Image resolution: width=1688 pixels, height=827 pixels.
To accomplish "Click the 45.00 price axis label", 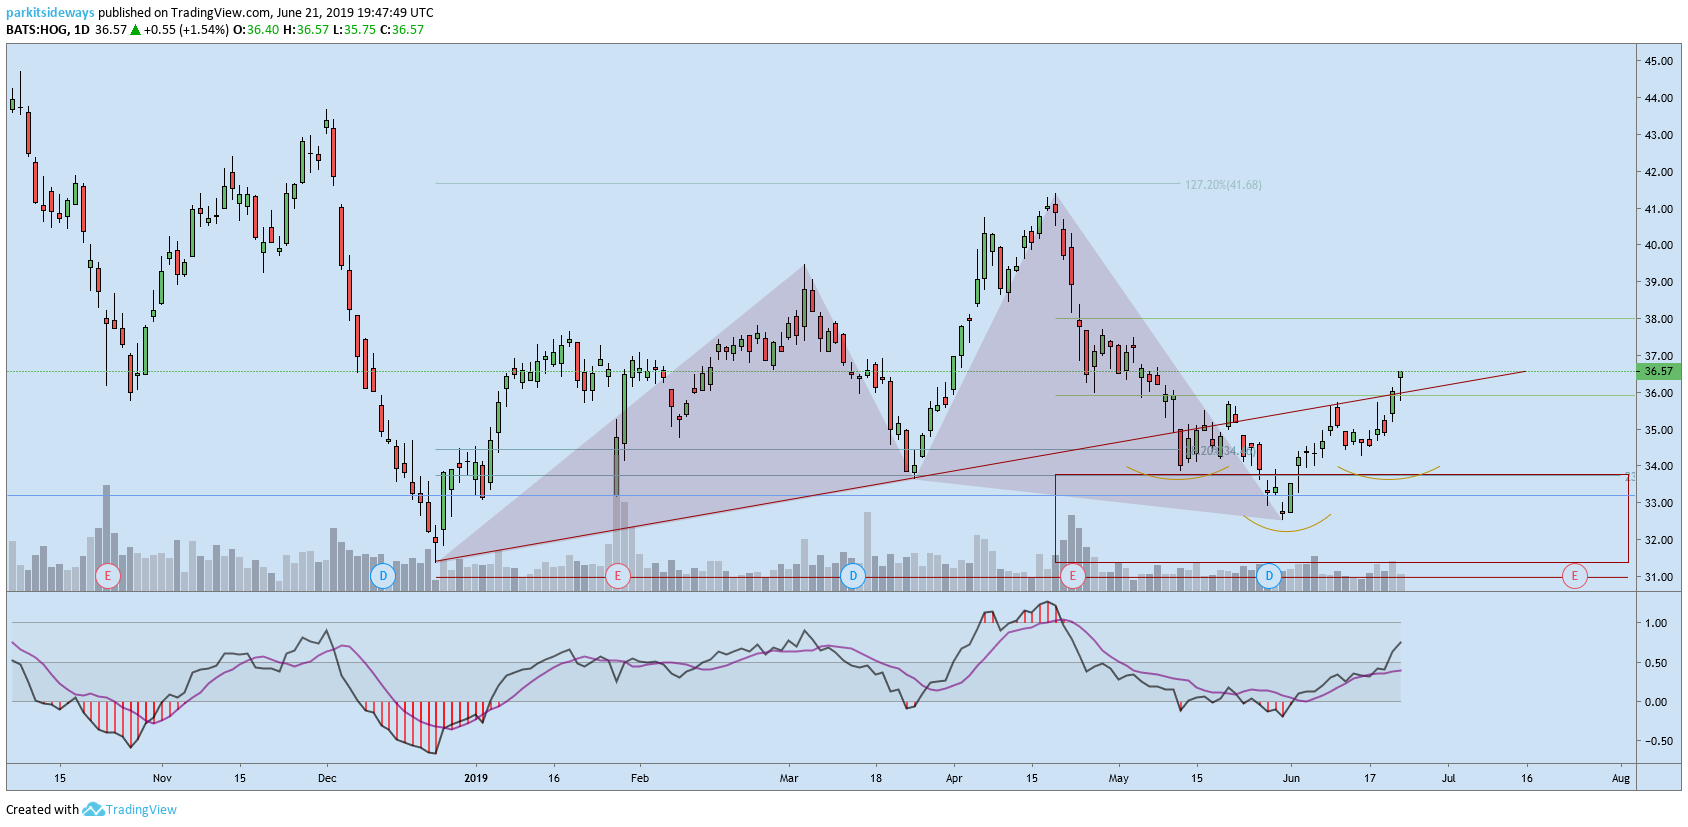I will (1658, 61).
